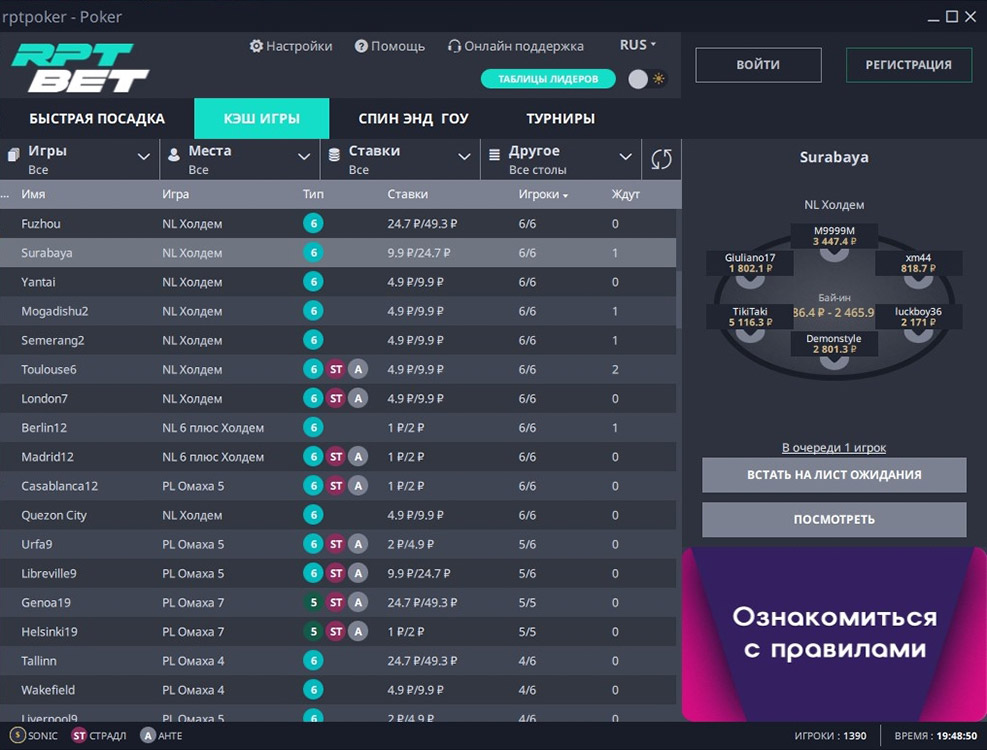
Task: Click the 5-seat badge on Genoa19 row
Action: pyautogui.click(x=313, y=603)
